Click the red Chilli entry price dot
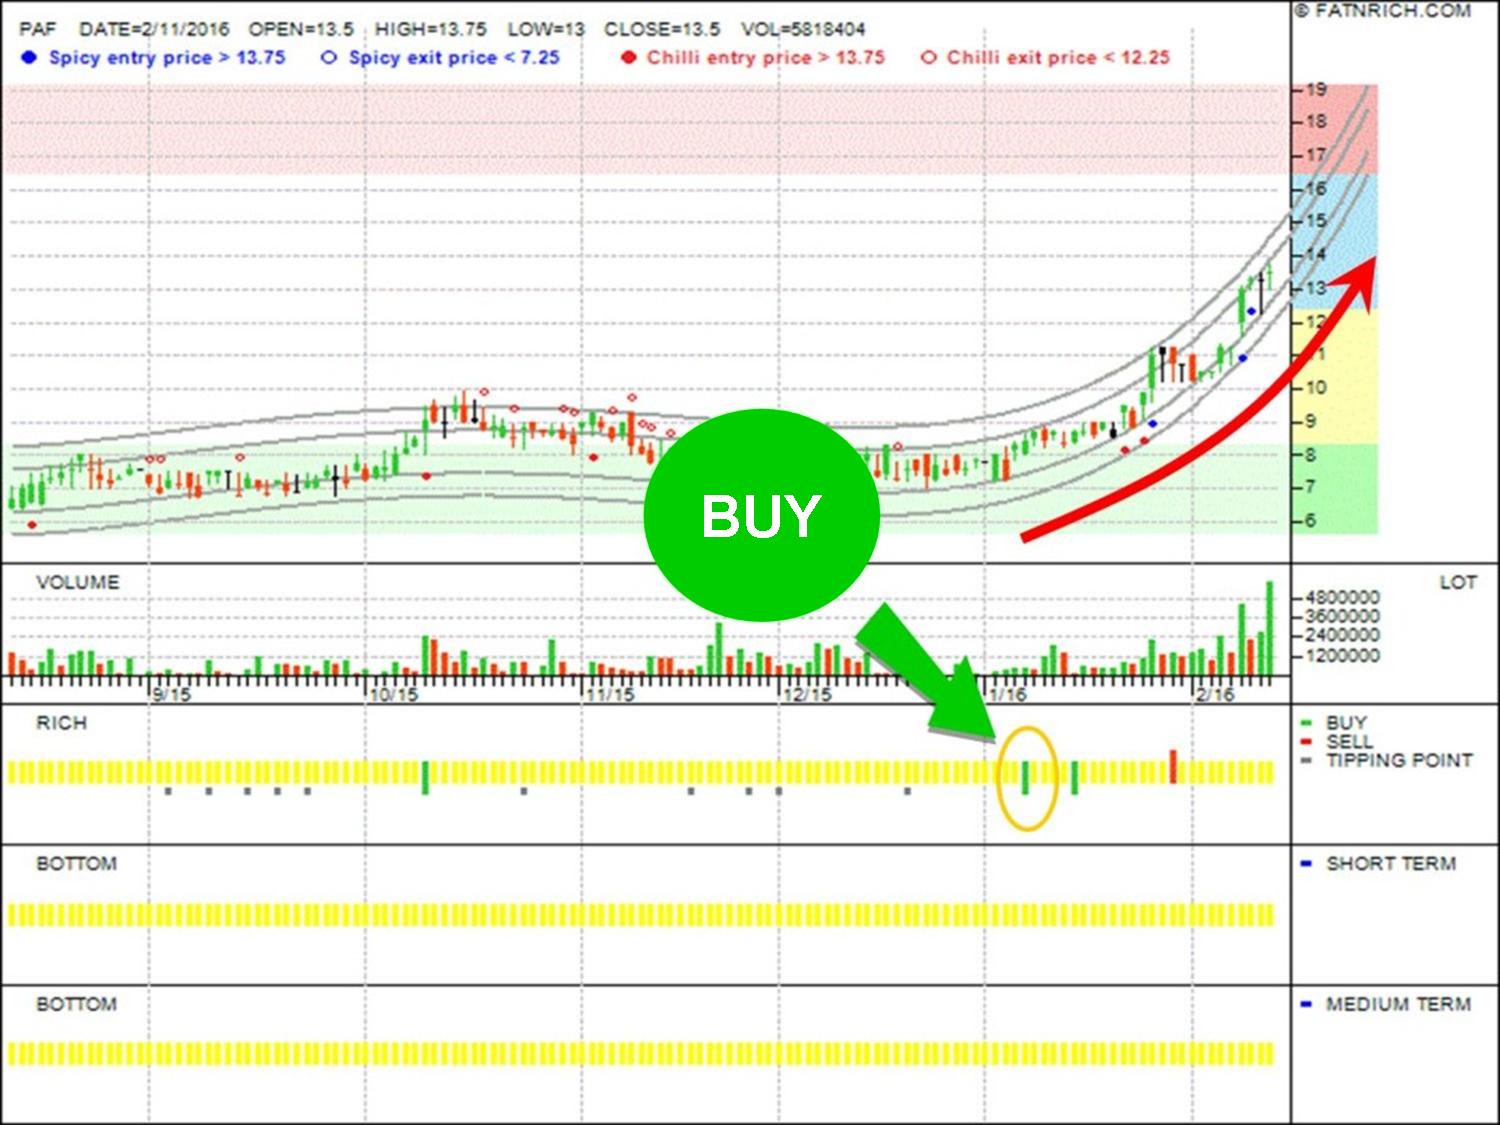The height and width of the screenshot is (1125, 1500). (x=628, y=58)
